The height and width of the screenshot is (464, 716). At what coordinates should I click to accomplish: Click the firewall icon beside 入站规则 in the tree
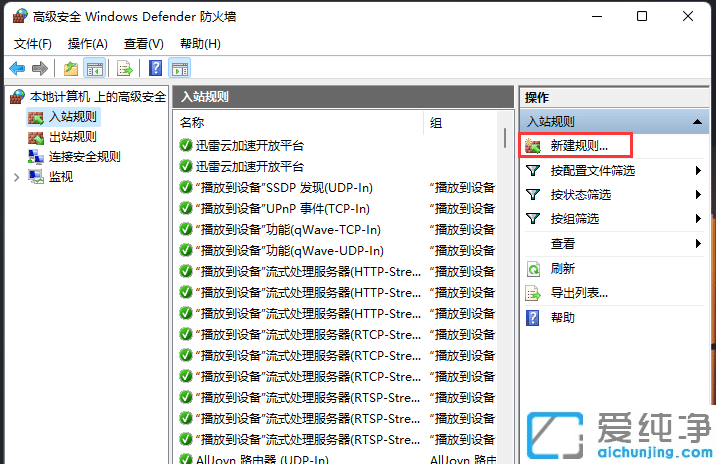[36, 117]
